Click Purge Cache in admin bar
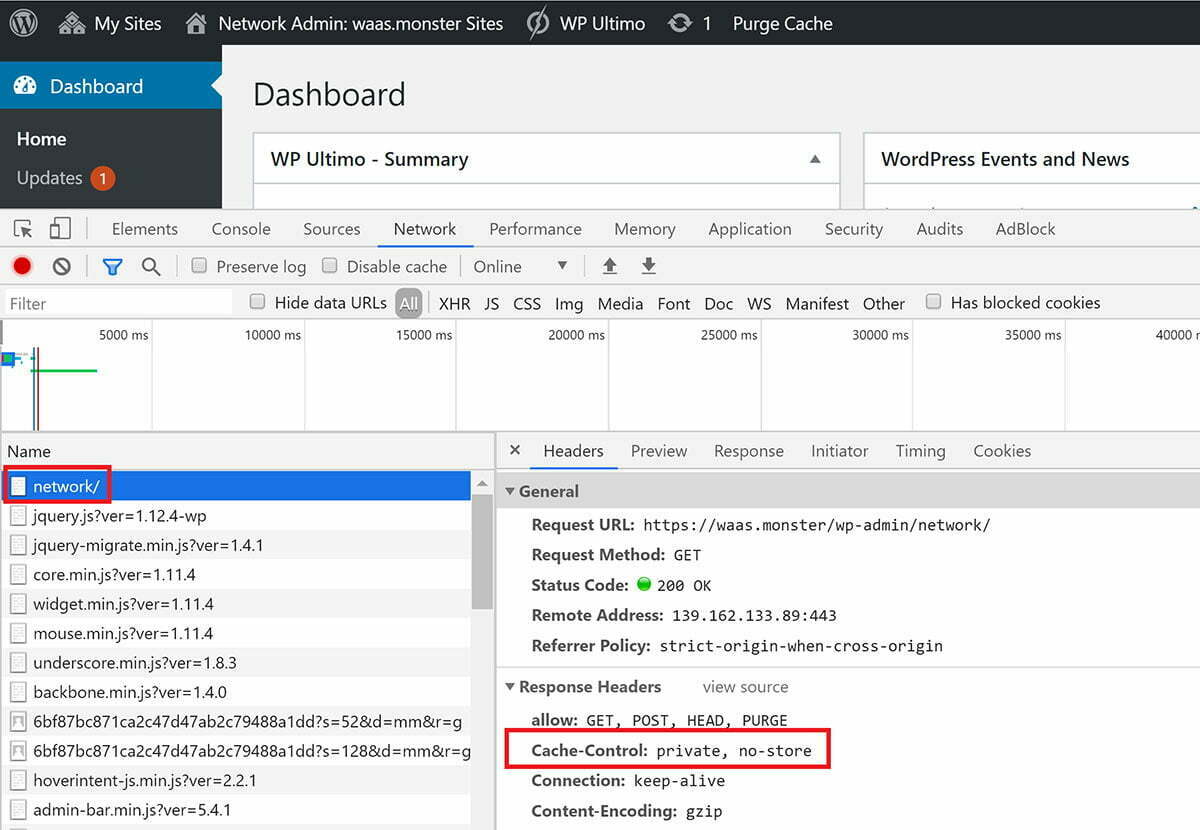Viewport: 1200px width, 830px height. click(x=782, y=23)
